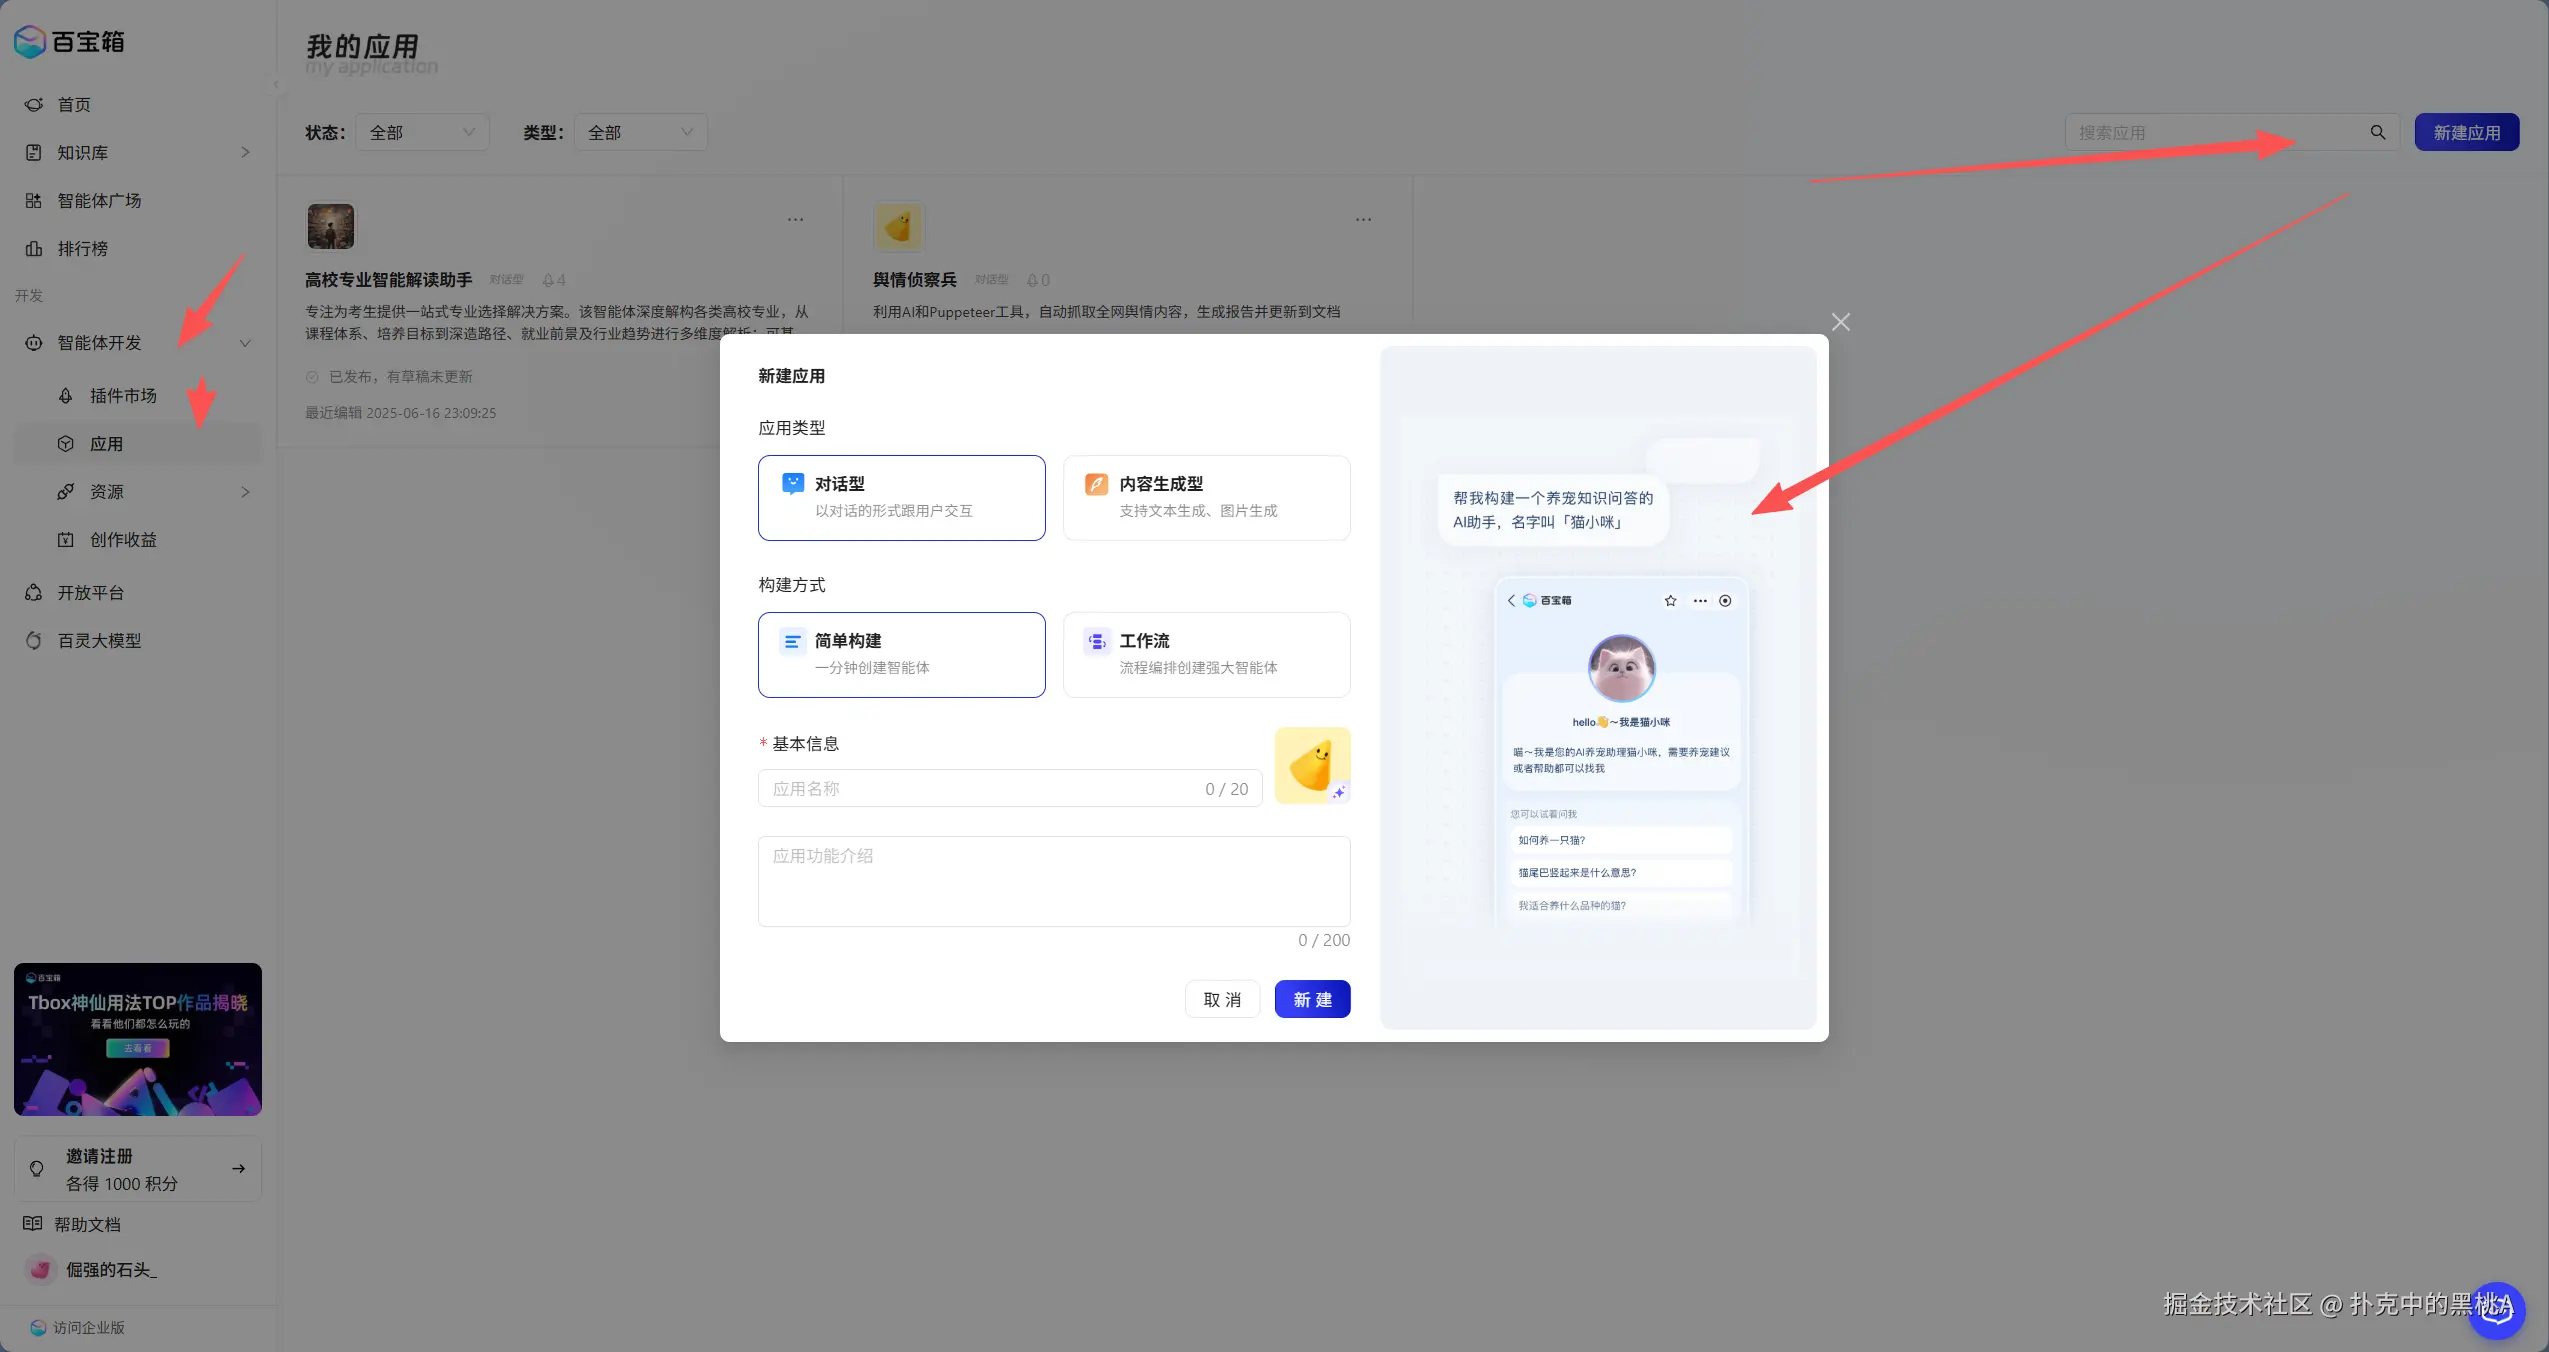Select the 内容生成型 application type
The height and width of the screenshot is (1352, 2549).
(x=1206, y=497)
